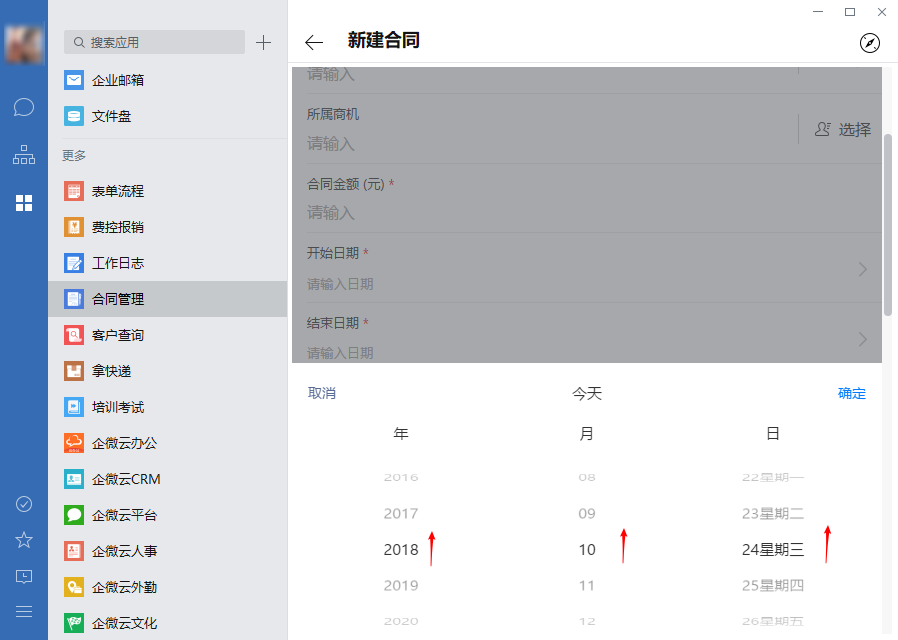Screen dimensions: 898x640
Task: Open the hamburger menu at bottom left
Action: [x=24, y=611]
